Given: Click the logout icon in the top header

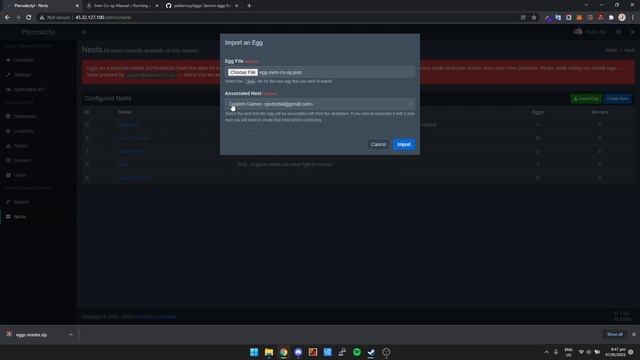Looking at the screenshot, I should [633, 32].
